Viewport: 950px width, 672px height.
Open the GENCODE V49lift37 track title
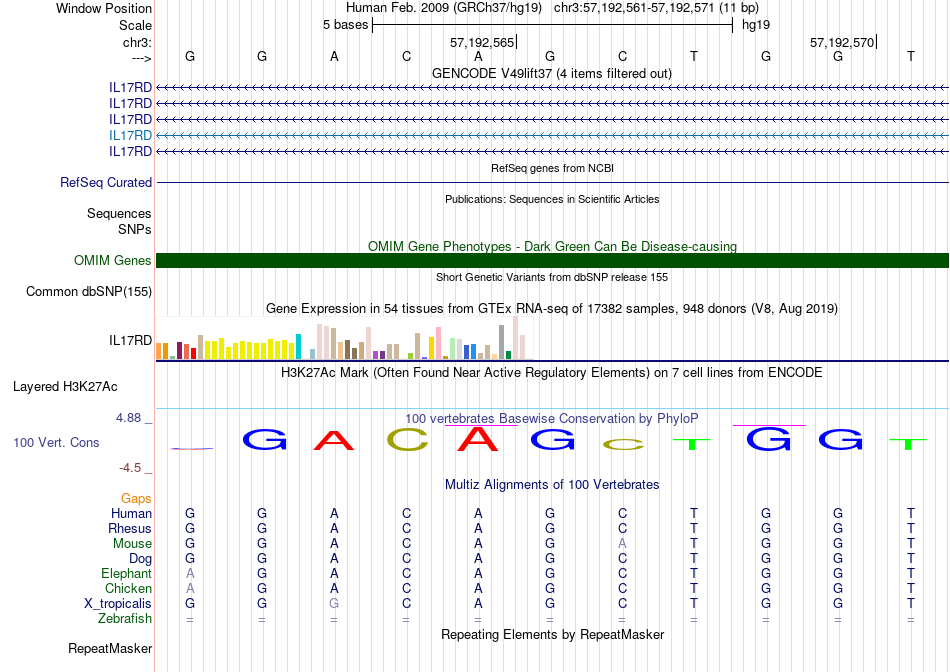click(x=552, y=73)
